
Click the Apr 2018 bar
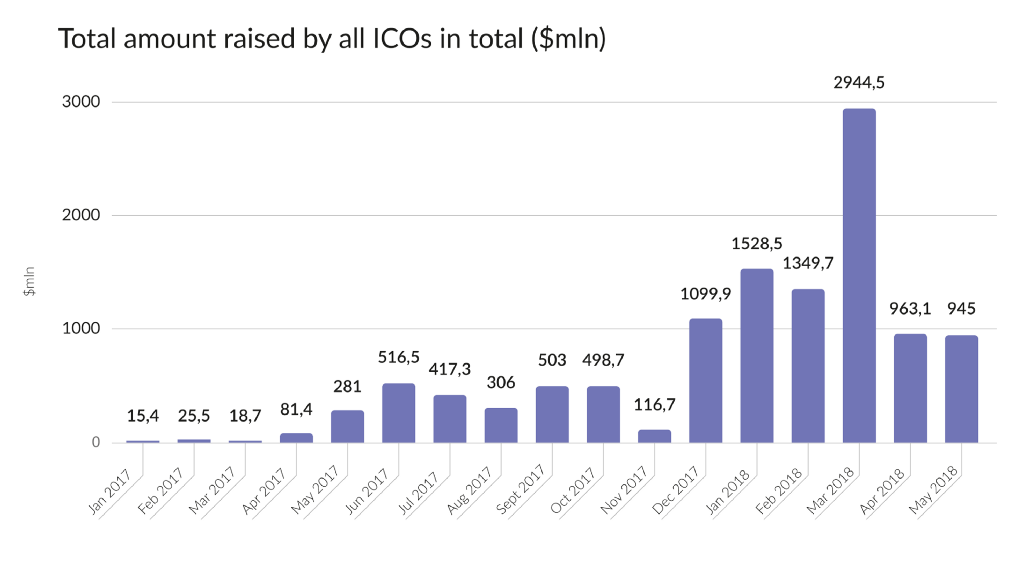tap(910, 388)
